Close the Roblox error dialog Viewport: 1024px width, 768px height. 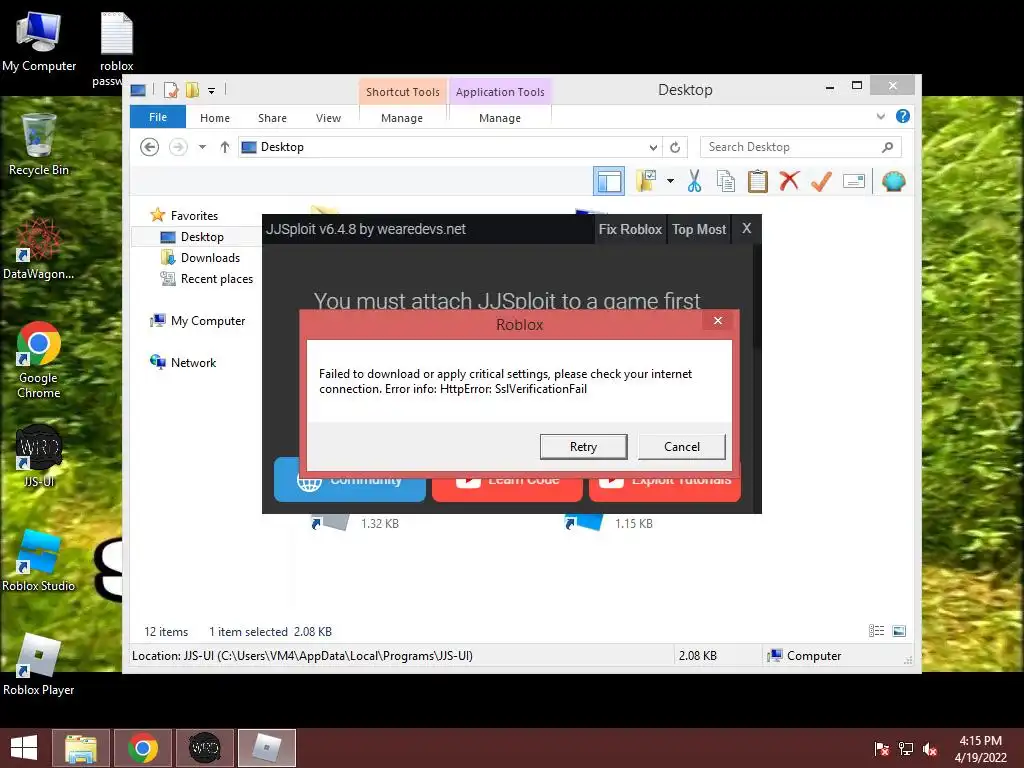coord(718,321)
